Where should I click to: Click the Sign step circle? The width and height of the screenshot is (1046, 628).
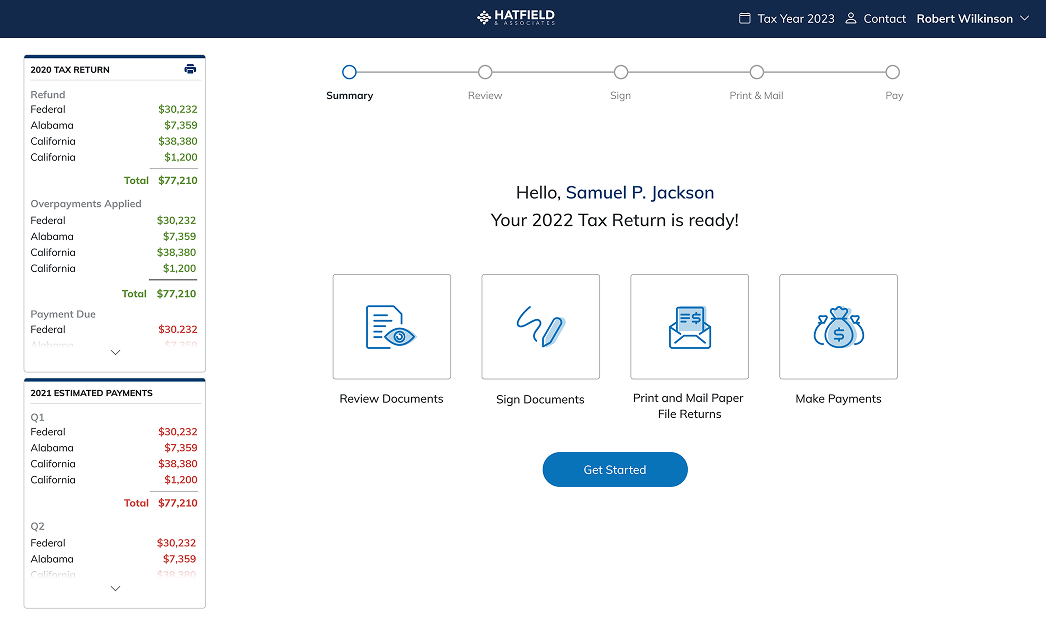click(x=621, y=72)
